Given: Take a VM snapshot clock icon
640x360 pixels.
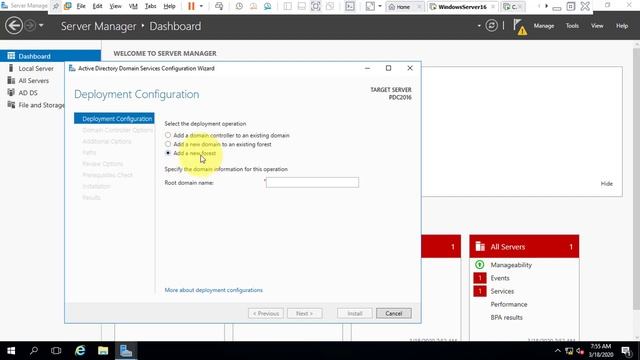Looking at the screenshot, I should point(239,6).
